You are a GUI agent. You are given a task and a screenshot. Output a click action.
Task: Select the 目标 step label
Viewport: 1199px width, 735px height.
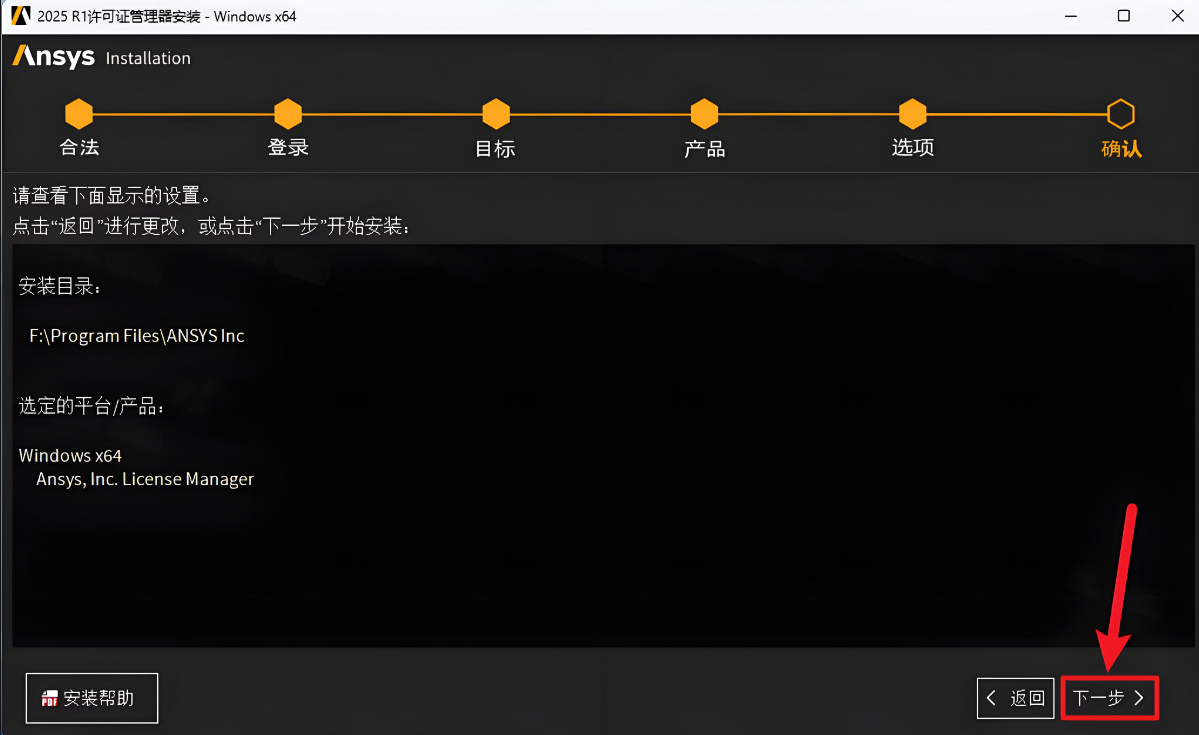pos(496,148)
